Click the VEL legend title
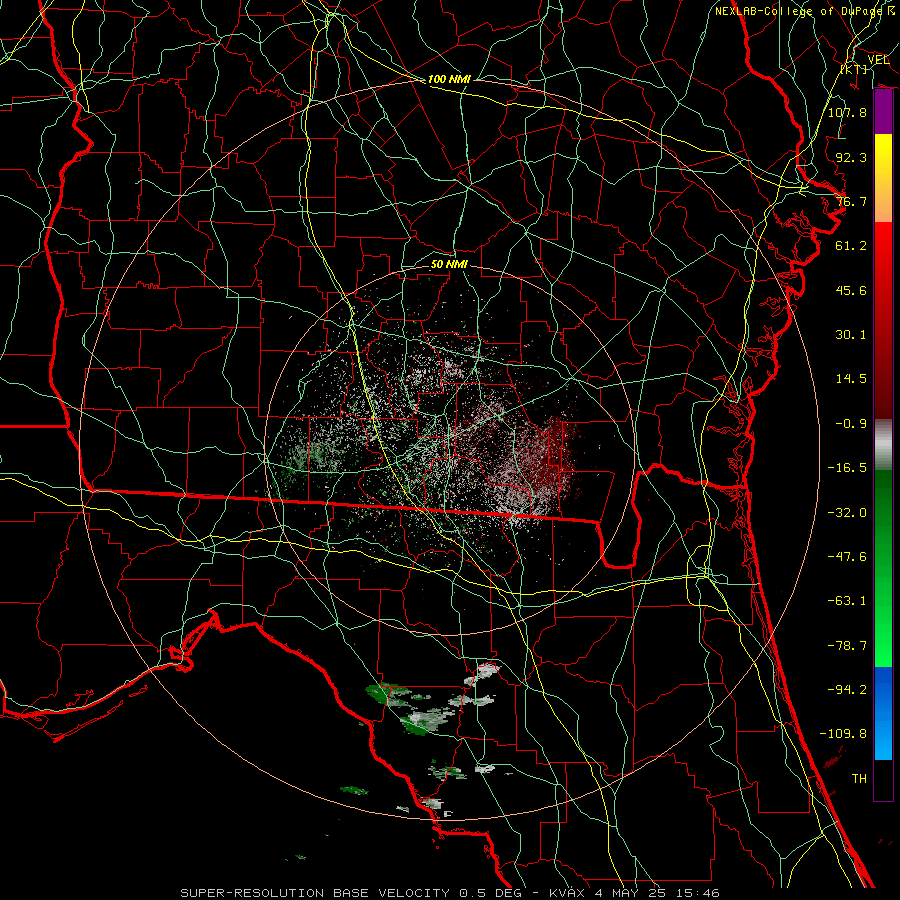The height and width of the screenshot is (900, 900). pyautogui.click(x=878, y=60)
